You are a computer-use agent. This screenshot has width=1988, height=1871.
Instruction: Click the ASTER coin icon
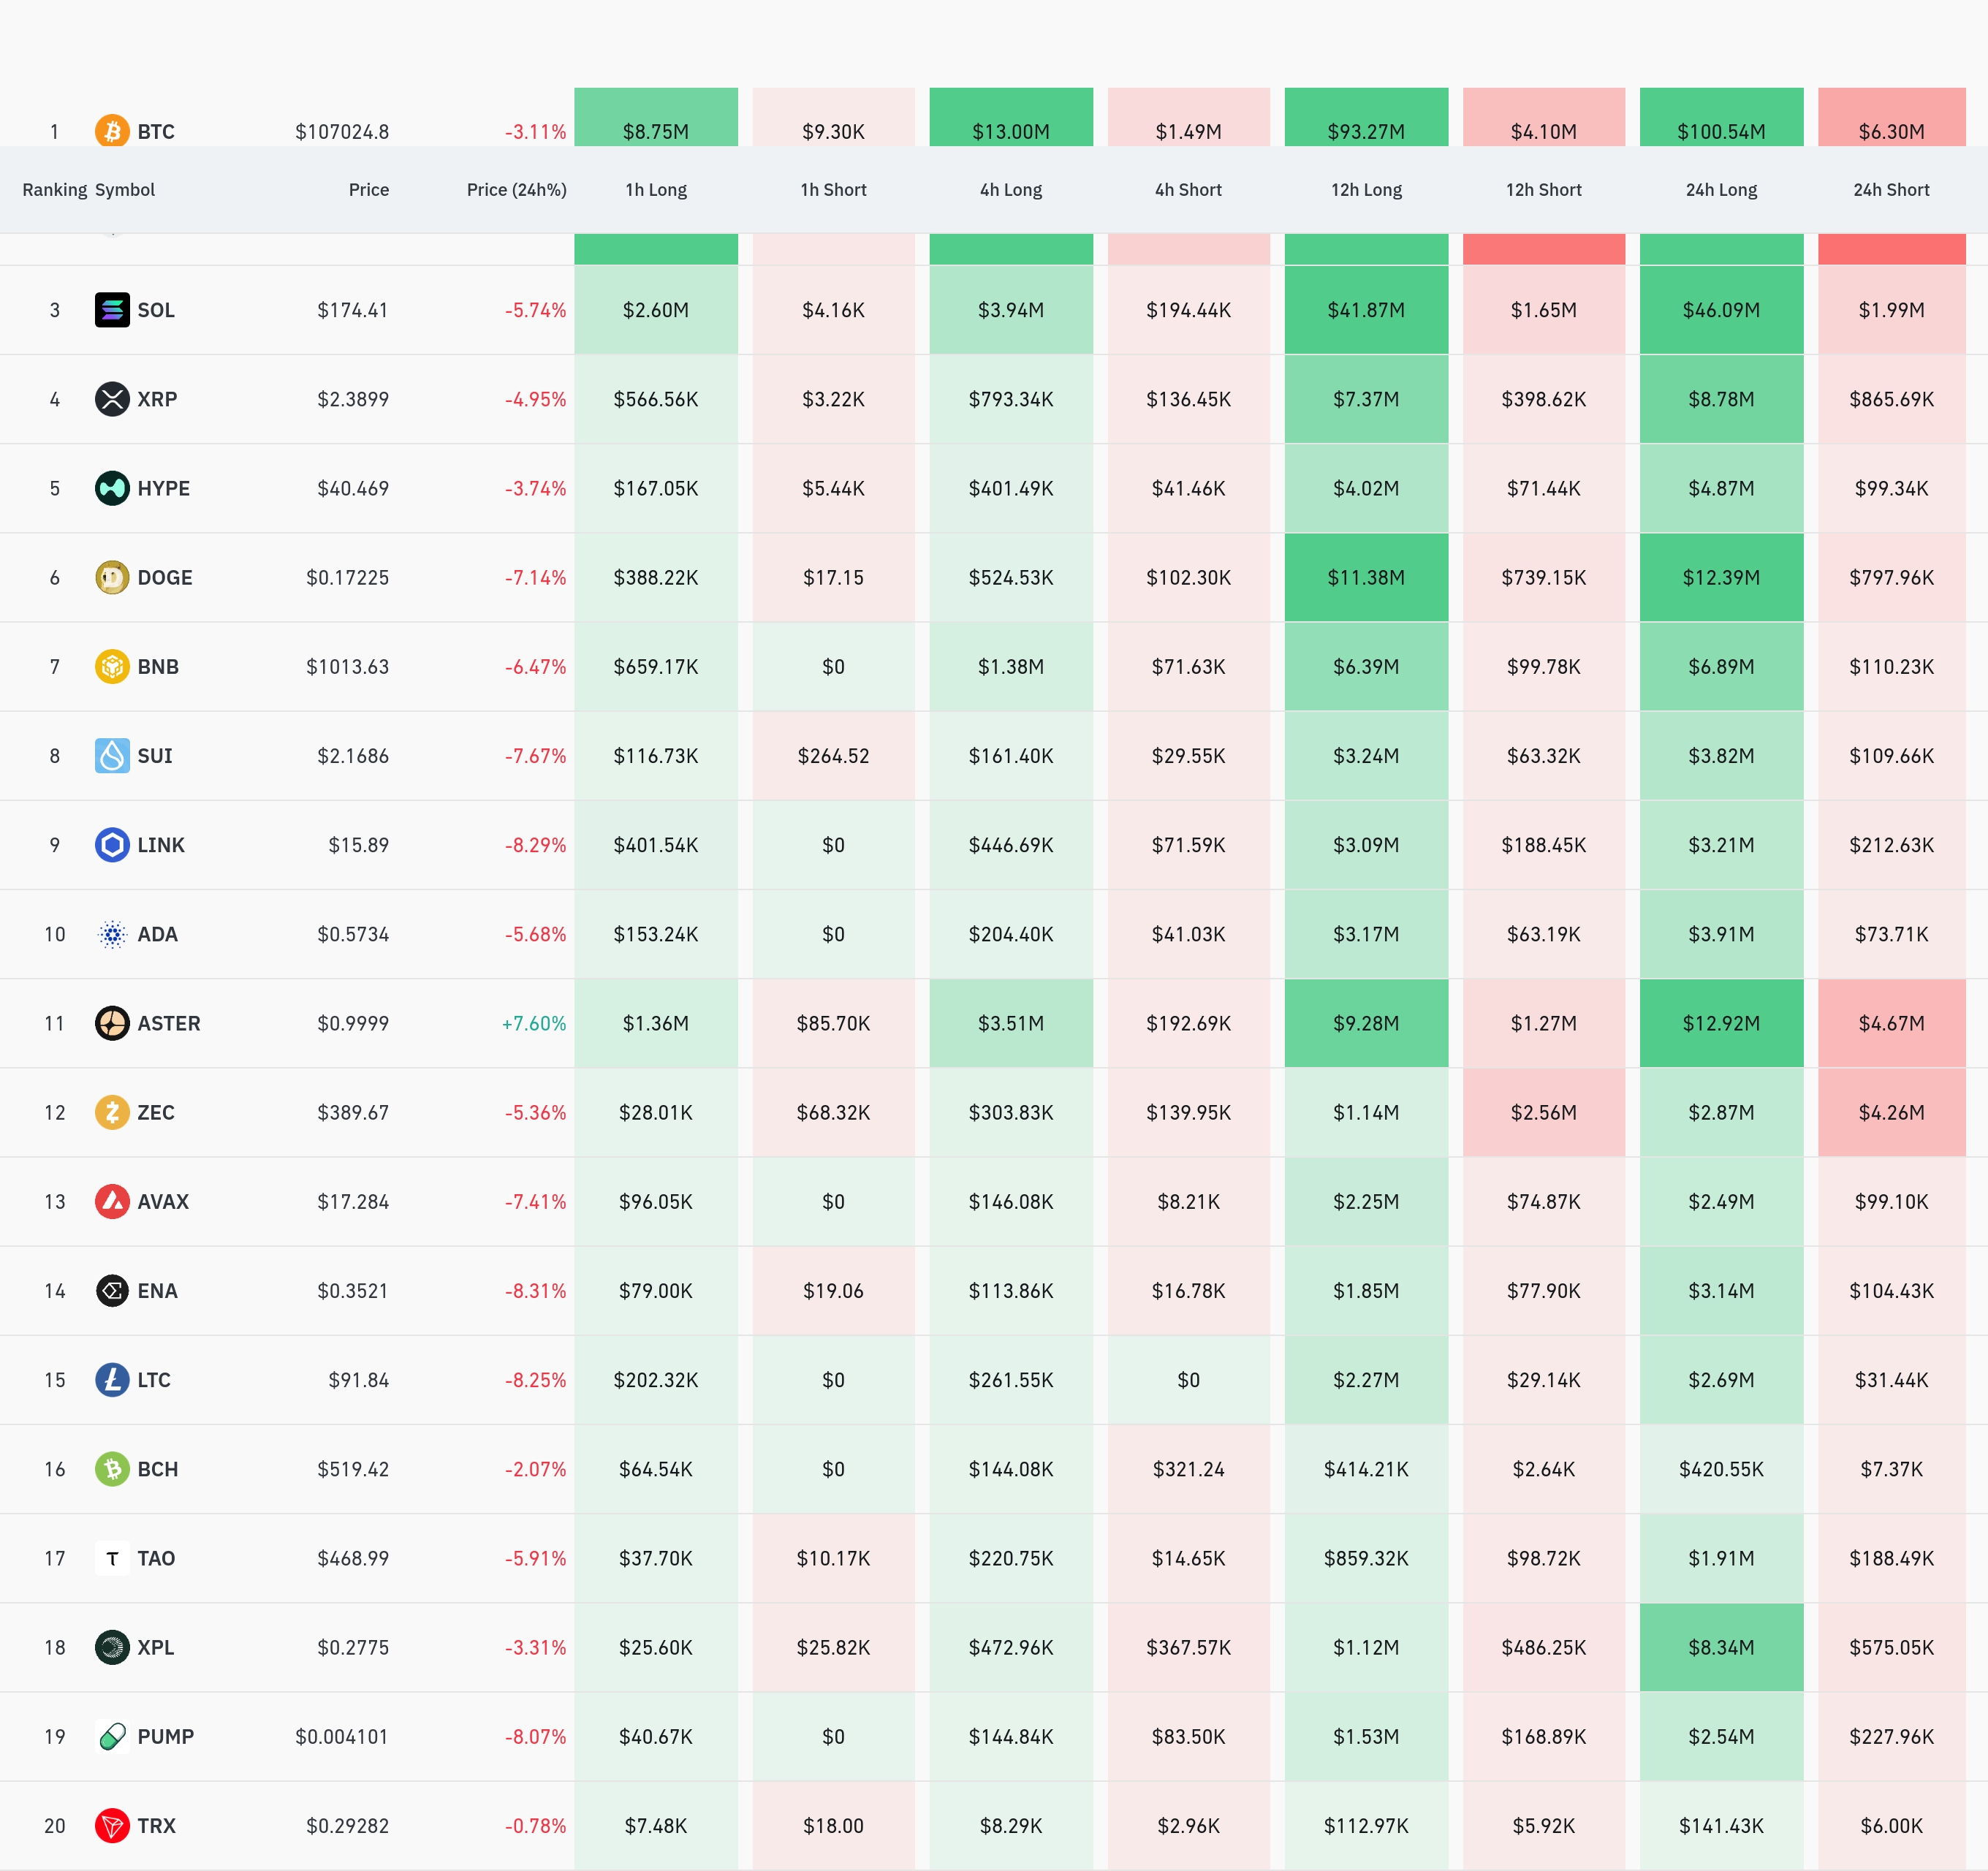click(112, 1023)
